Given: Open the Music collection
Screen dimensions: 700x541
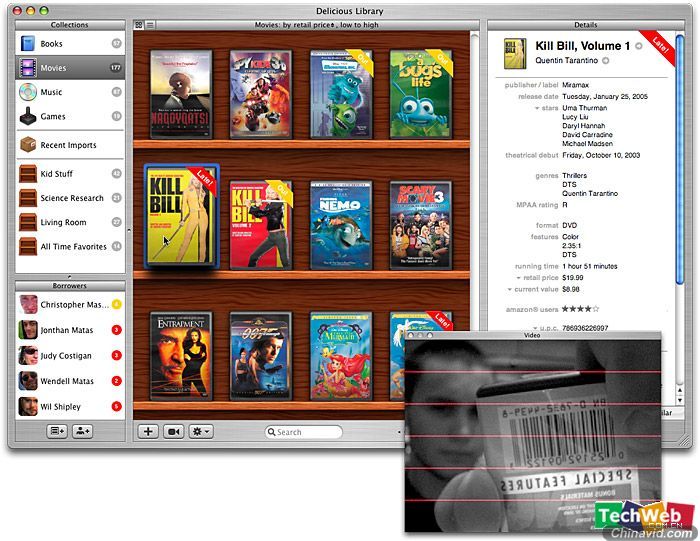Looking at the screenshot, I should click(x=70, y=92).
